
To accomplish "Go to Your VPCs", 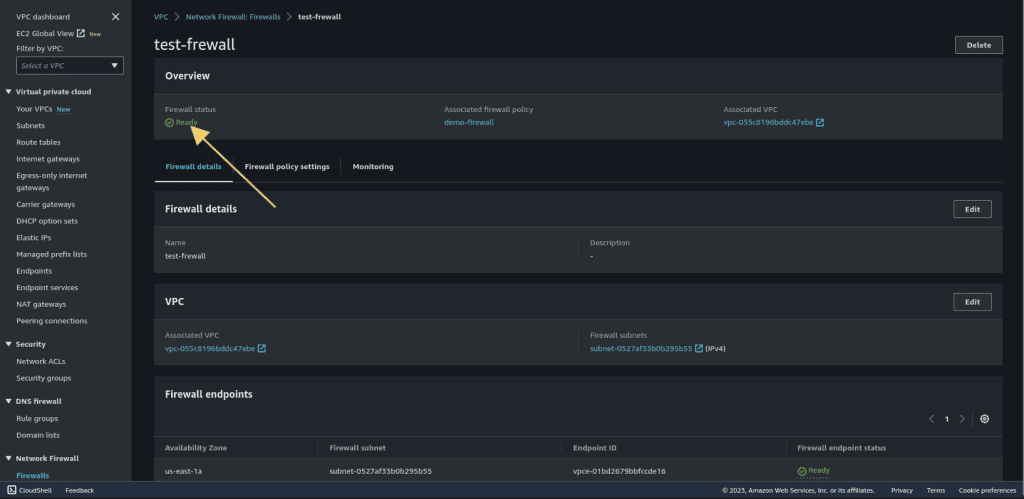I will coord(34,109).
